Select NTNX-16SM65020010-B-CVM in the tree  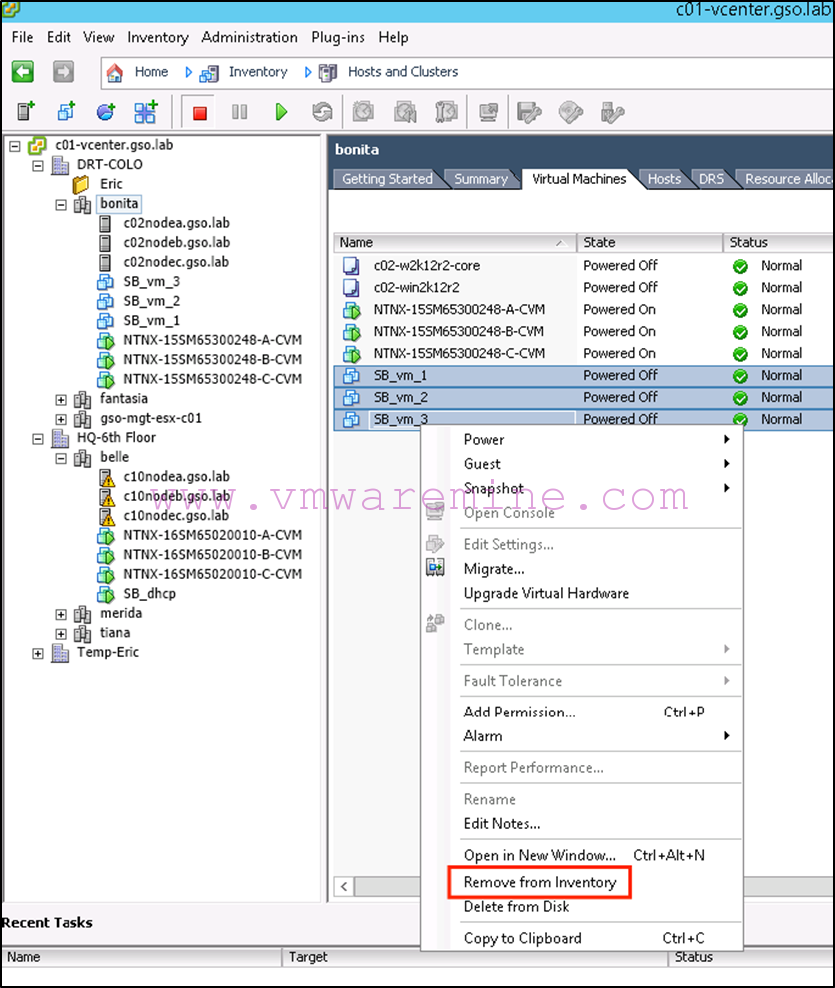coord(212,554)
